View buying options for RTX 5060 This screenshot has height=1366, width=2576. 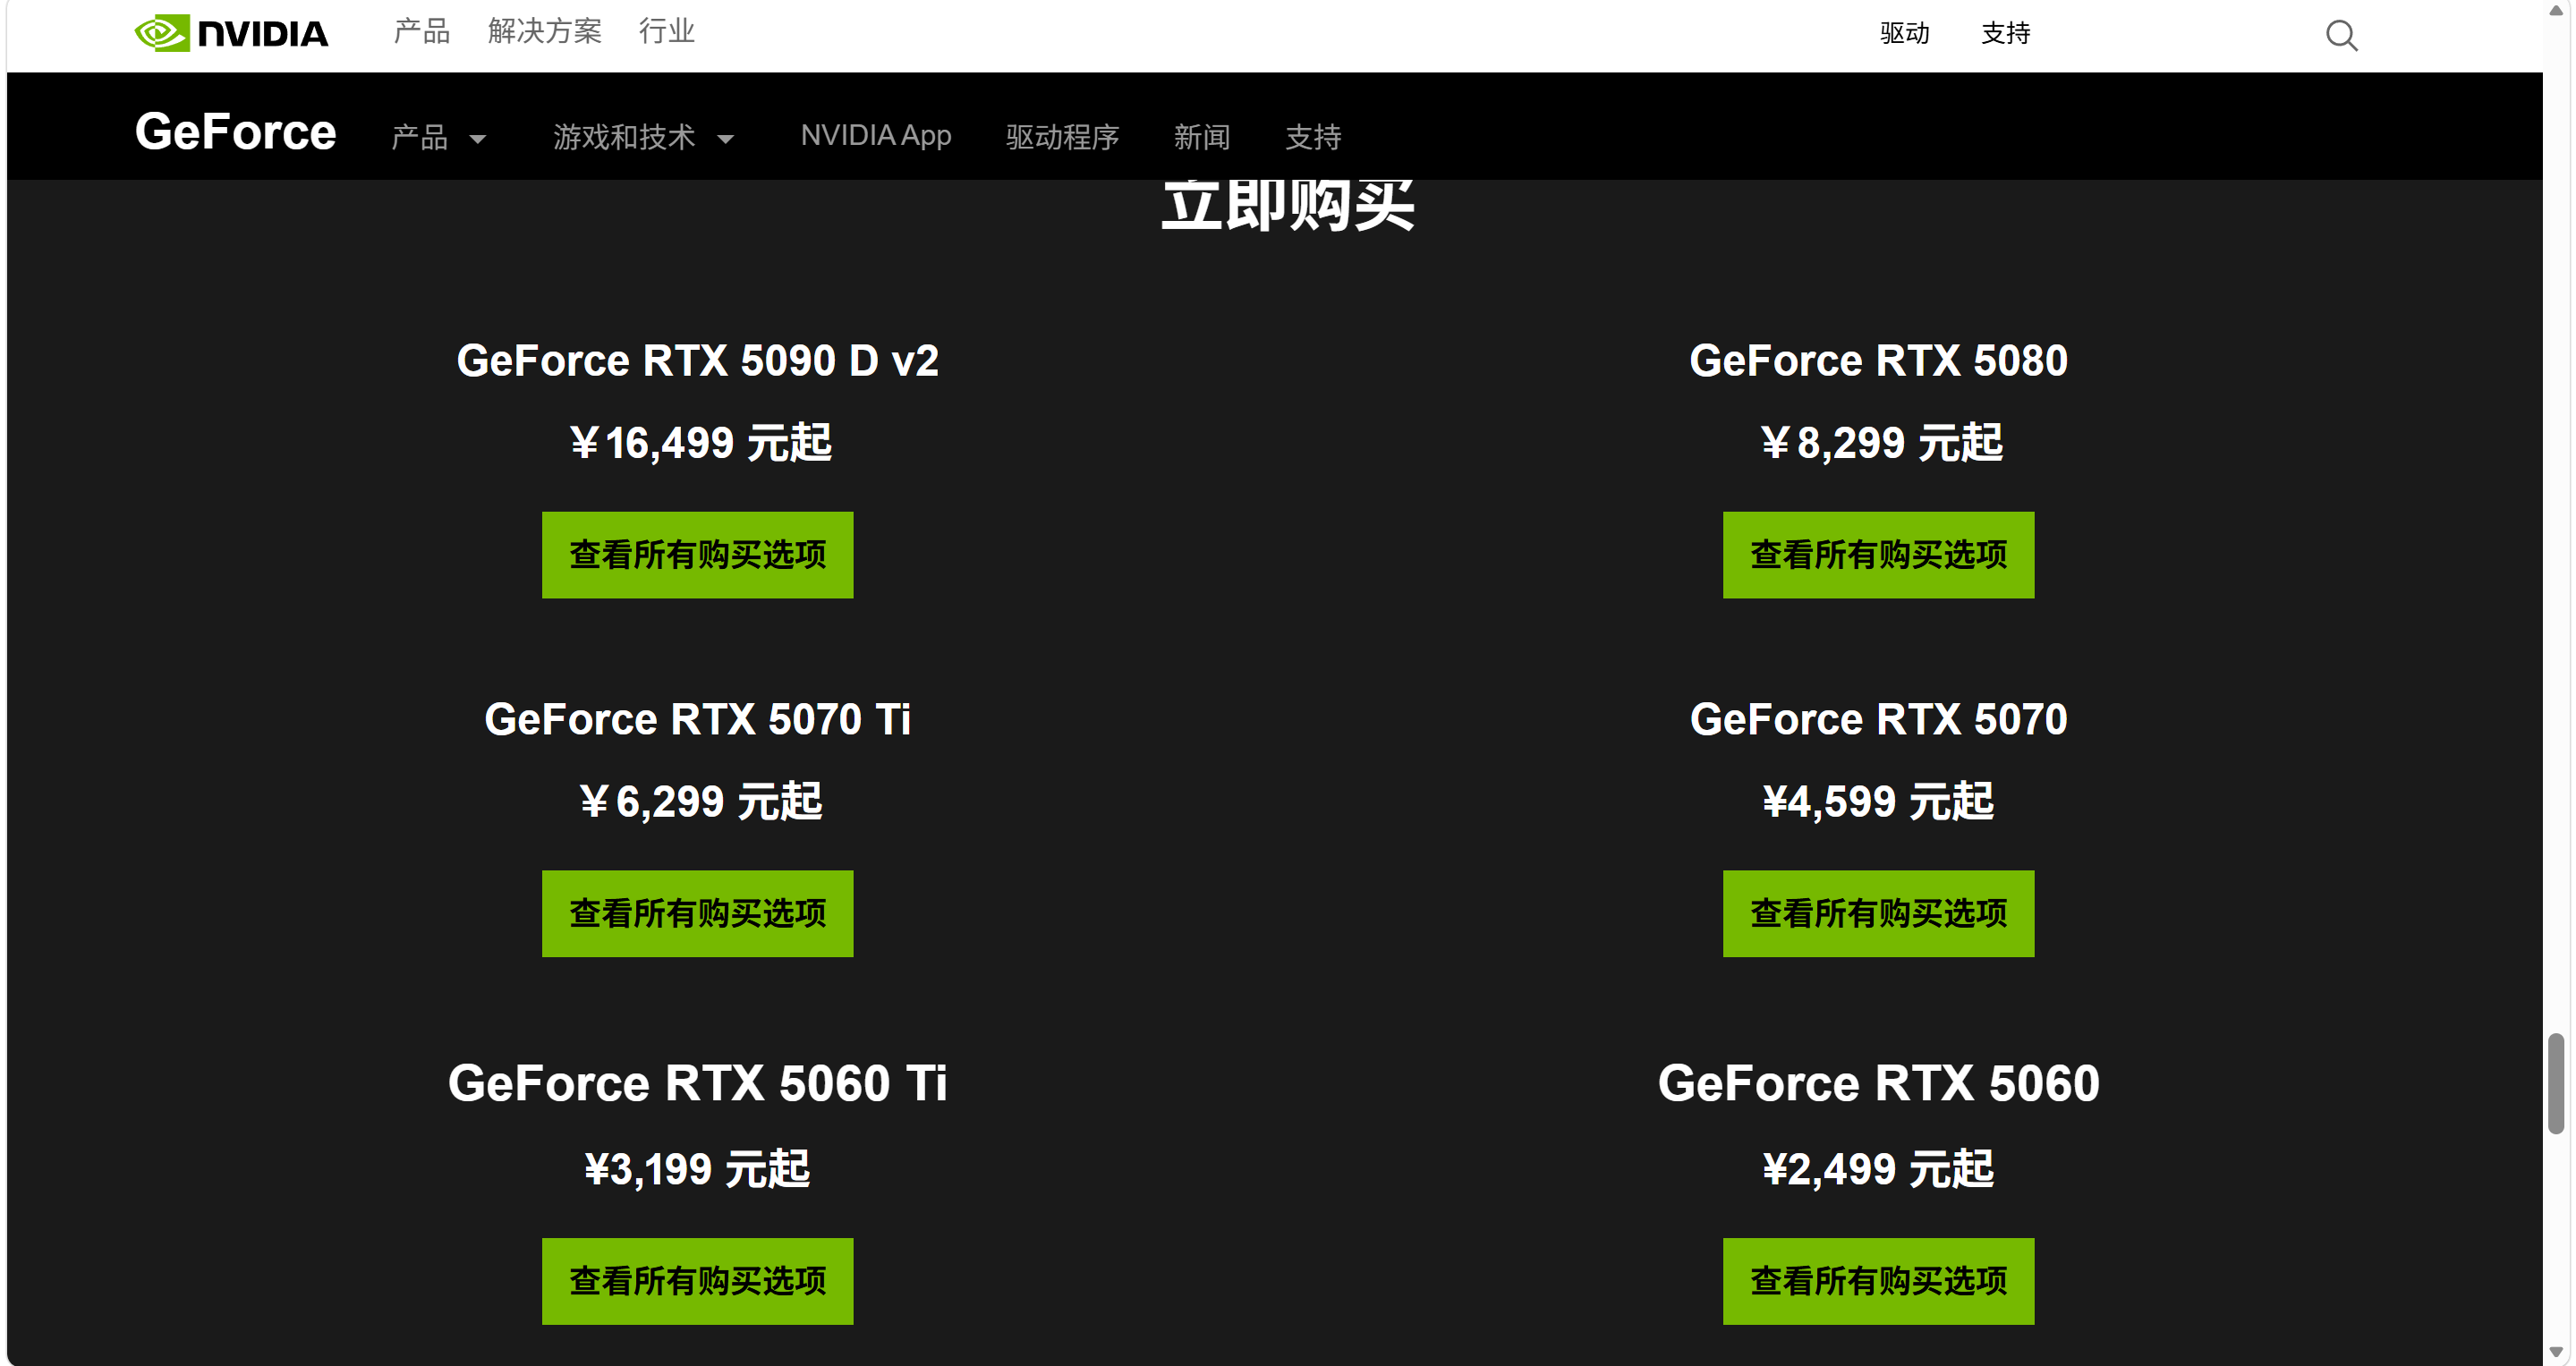(1878, 1281)
